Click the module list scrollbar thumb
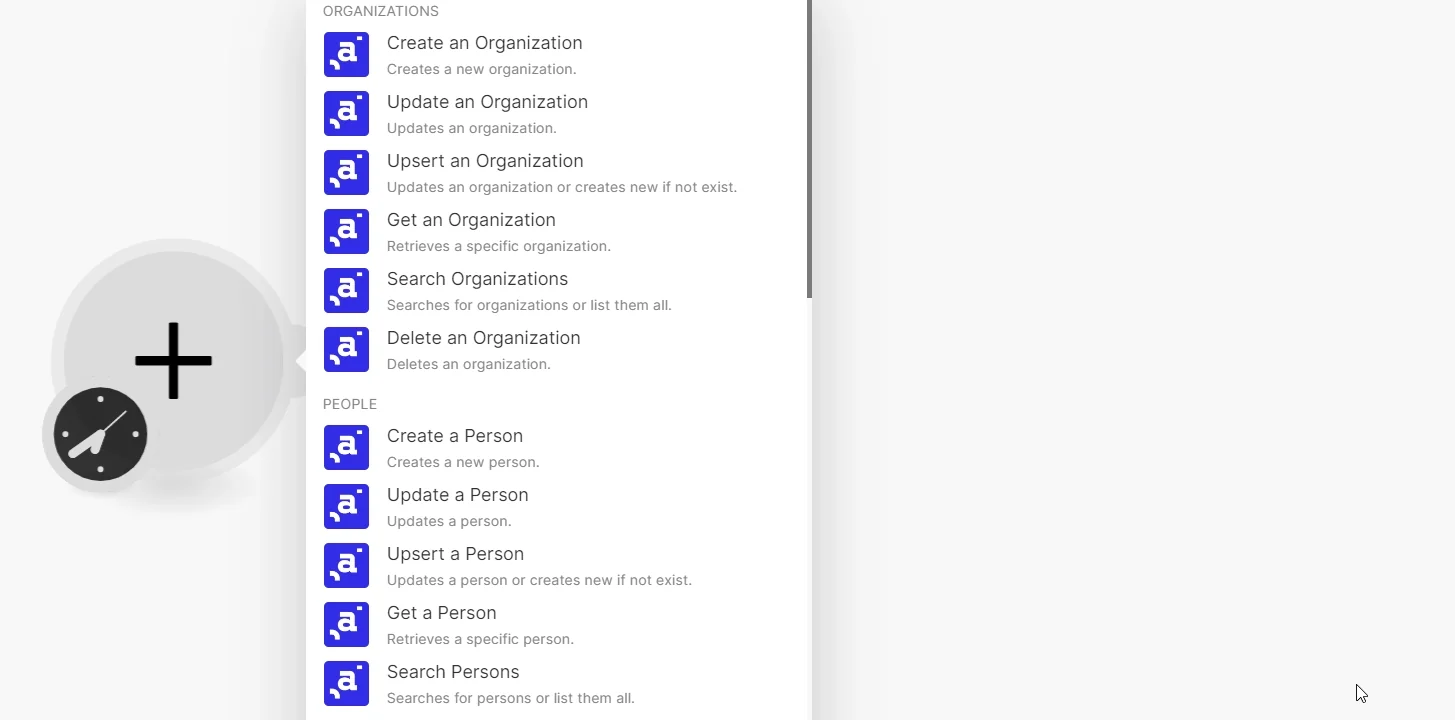Viewport: 1455px width, 720px height. pos(809,149)
